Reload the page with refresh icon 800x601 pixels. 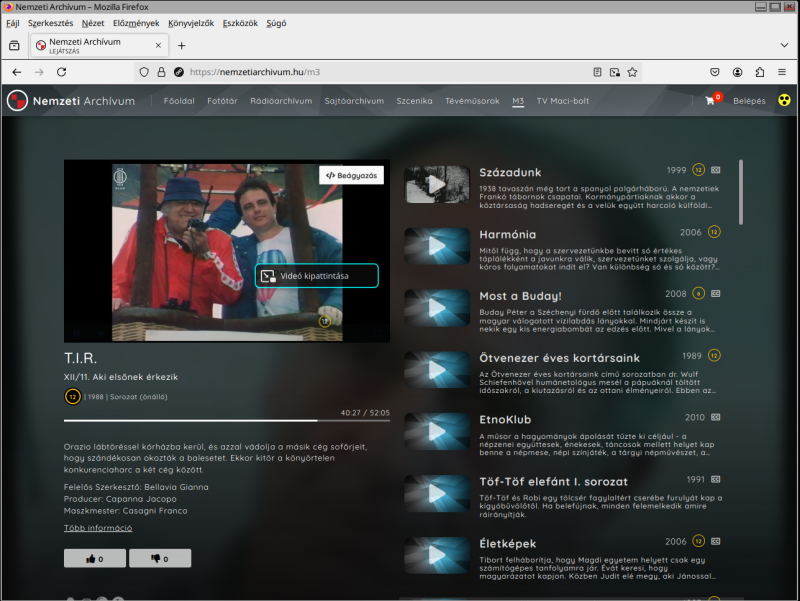click(62, 72)
